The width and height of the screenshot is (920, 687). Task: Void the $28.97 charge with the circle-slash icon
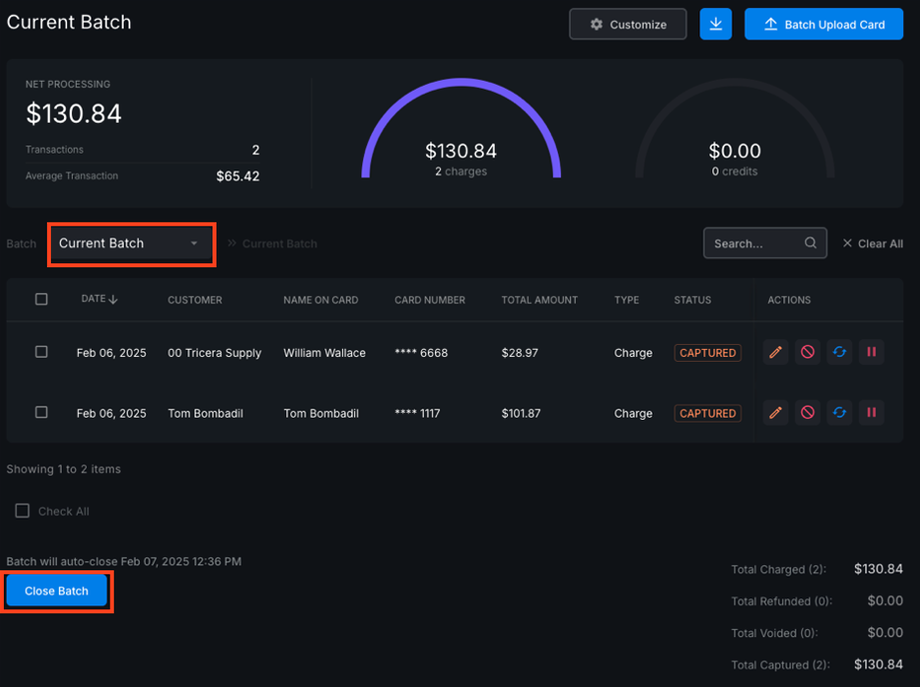[808, 353]
